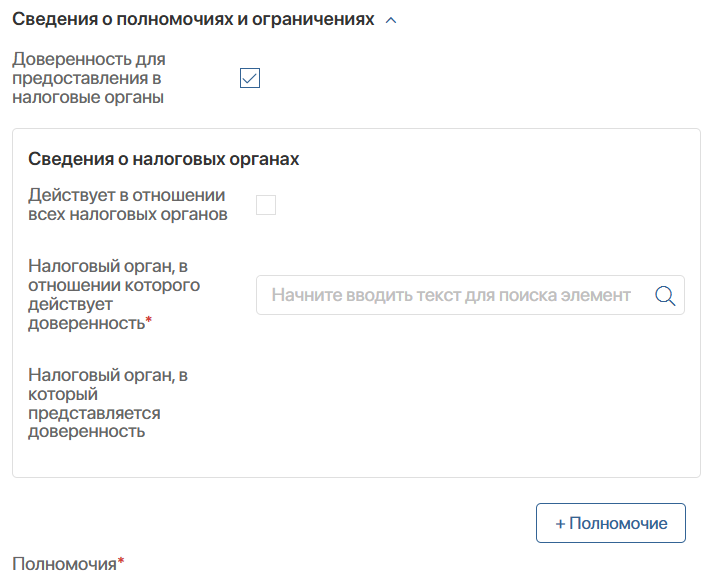The height and width of the screenshot is (585, 709).
Task: Click placeholder text «Начните вводить текст для поиска»
Action: (450, 295)
